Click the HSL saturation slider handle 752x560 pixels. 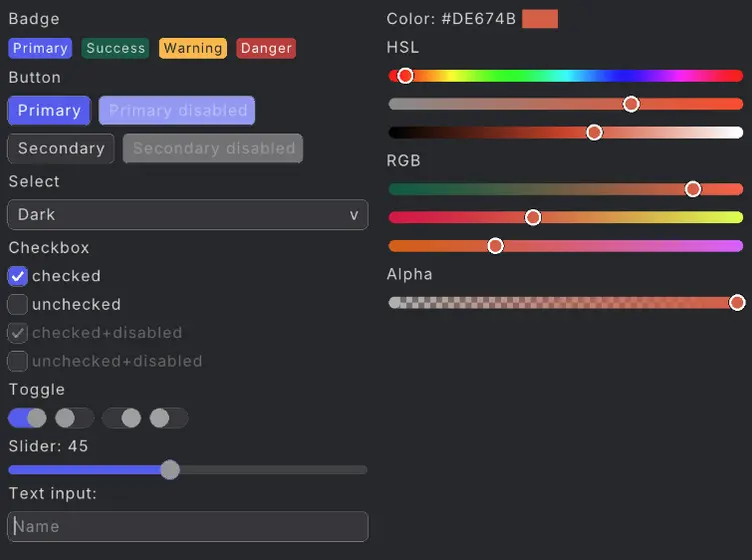[x=631, y=104]
